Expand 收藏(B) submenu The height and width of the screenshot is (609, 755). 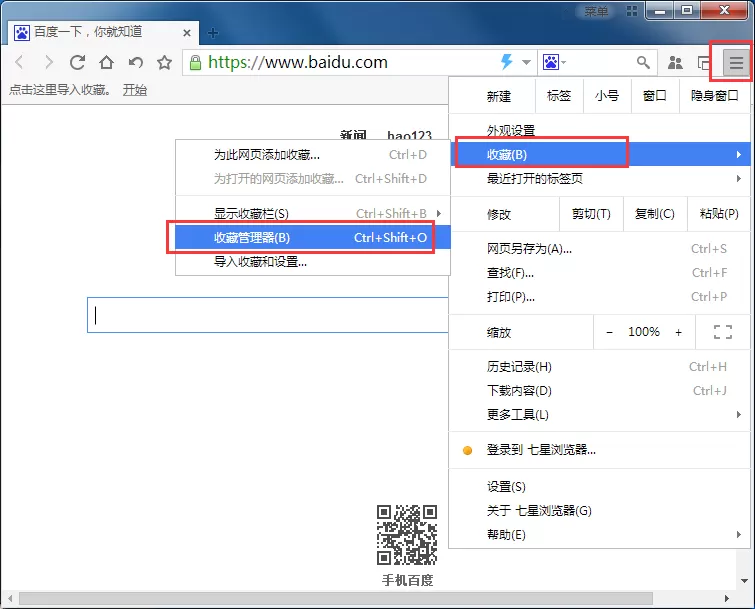599,155
